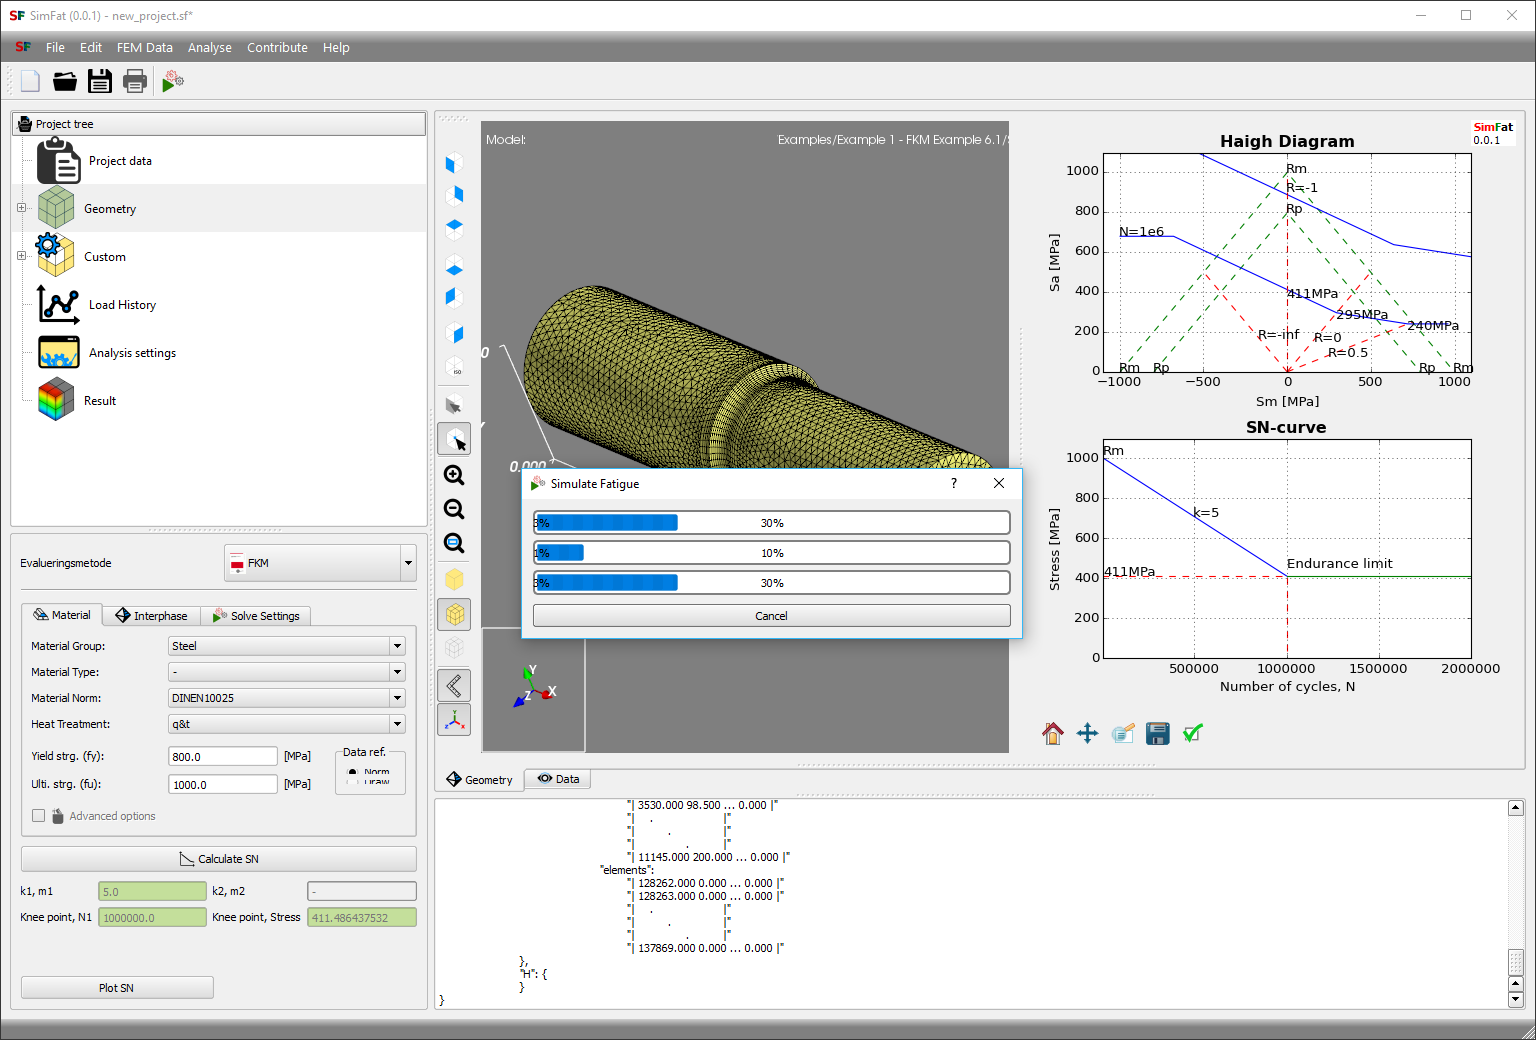This screenshot has width=1536, height=1040.
Task: Cancel the Simulate Fatigue dialog
Action: (x=771, y=616)
